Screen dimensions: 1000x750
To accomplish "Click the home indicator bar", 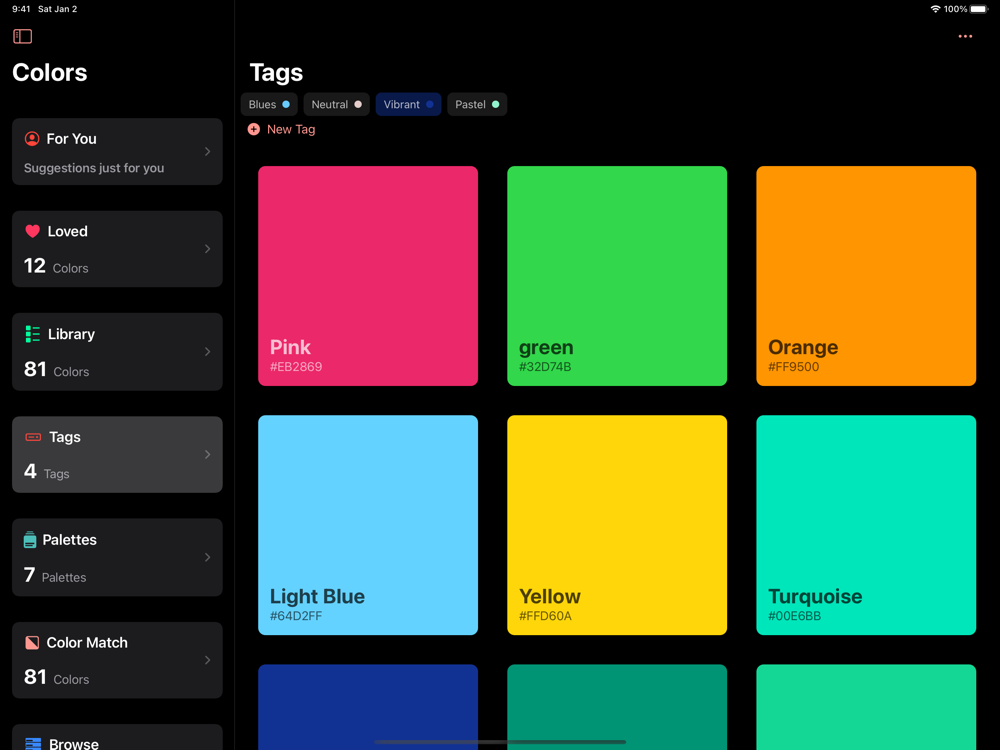I will [x=500, y=742].
